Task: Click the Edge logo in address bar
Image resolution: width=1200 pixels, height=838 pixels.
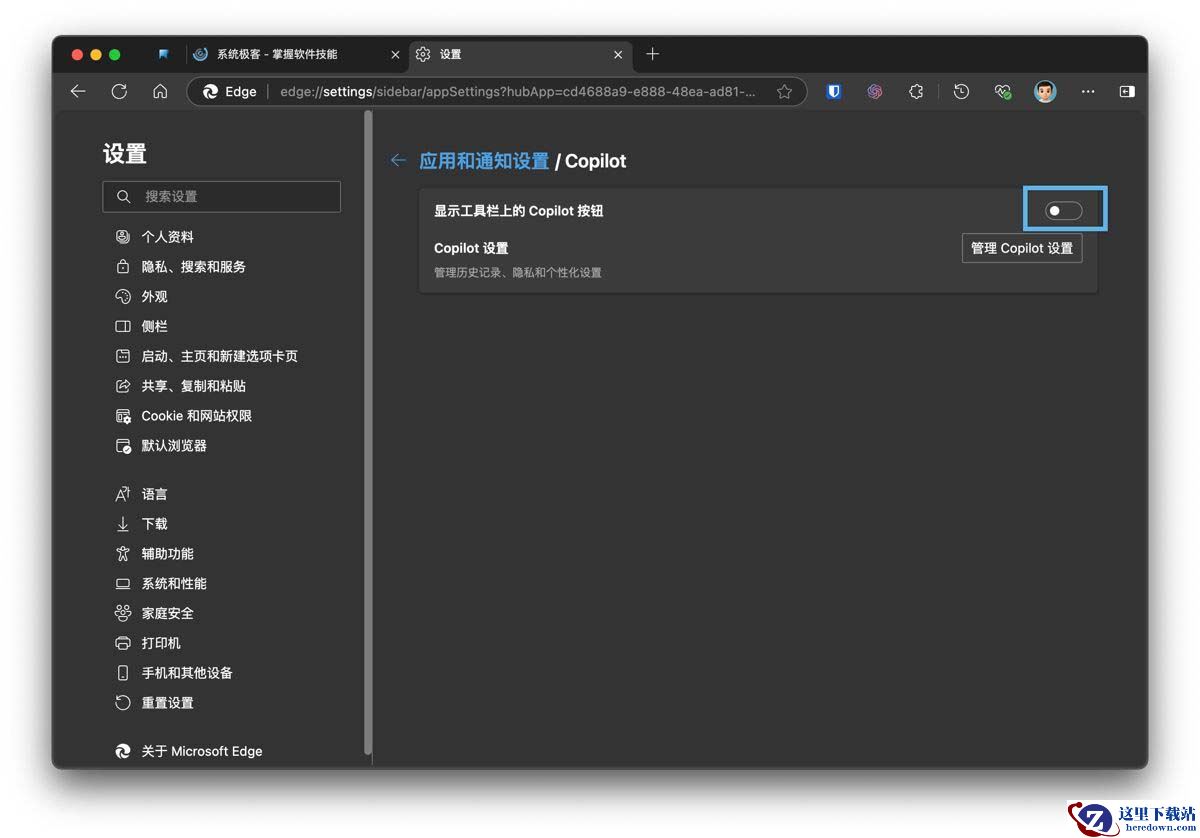Action: (211, 91)
